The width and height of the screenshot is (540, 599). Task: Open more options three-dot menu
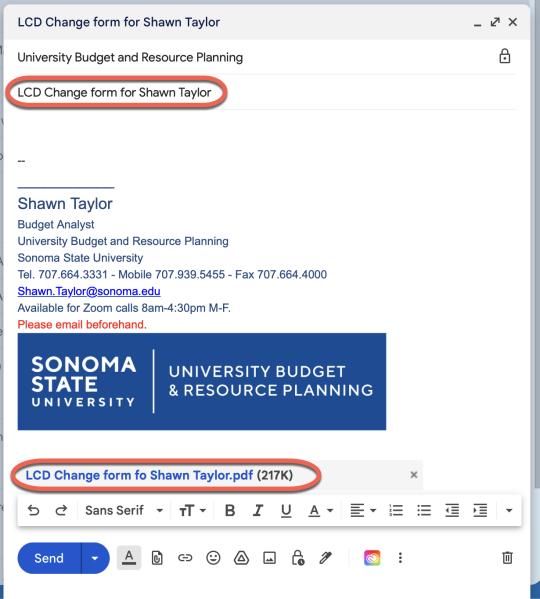pyautogui.click(x=400, y=558)
